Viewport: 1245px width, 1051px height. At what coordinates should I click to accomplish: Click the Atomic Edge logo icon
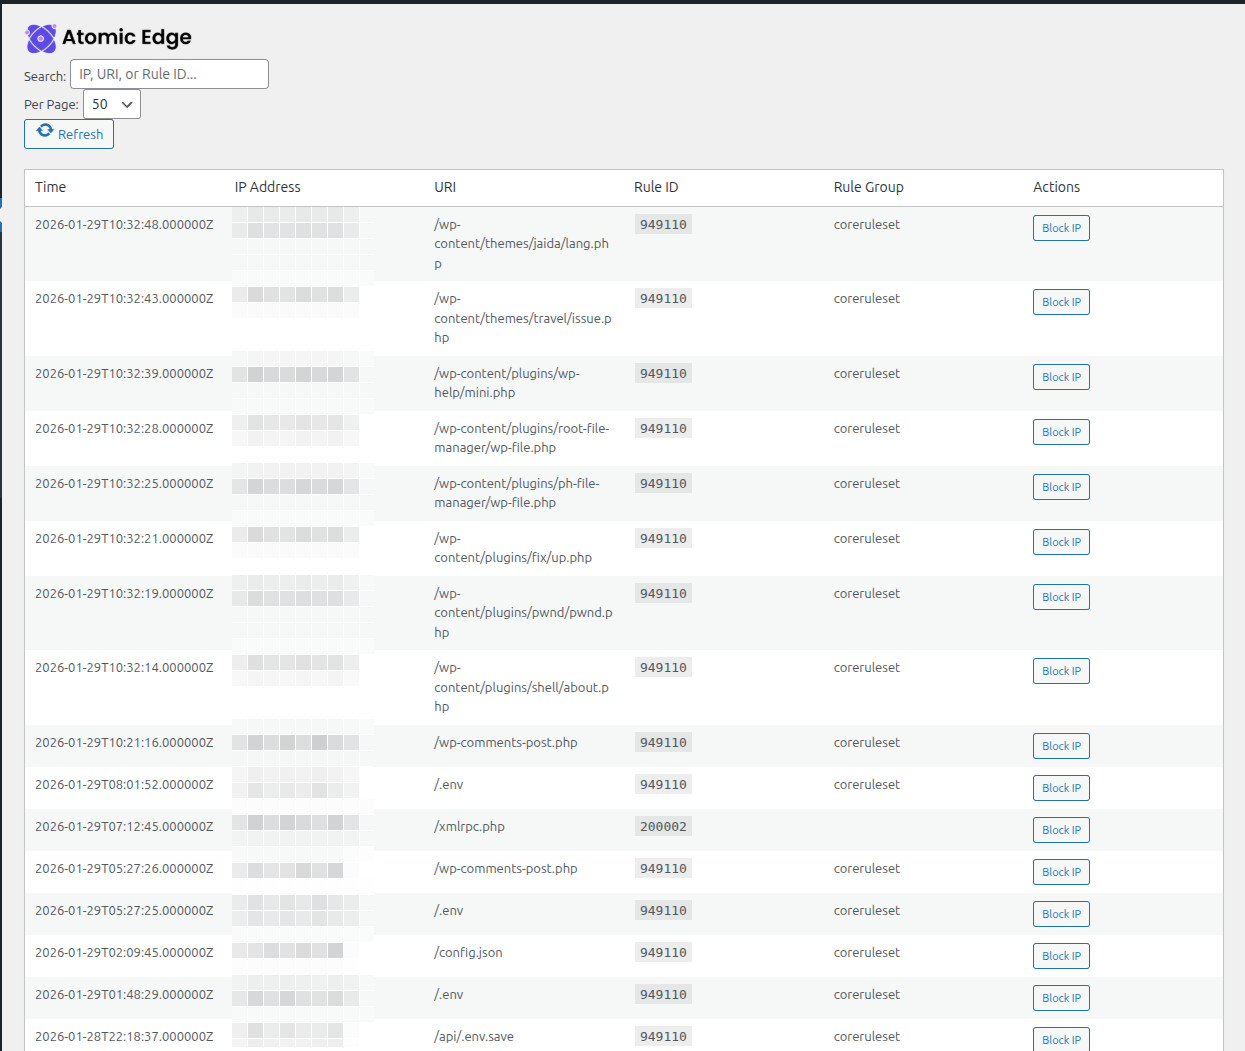[40, 37]
